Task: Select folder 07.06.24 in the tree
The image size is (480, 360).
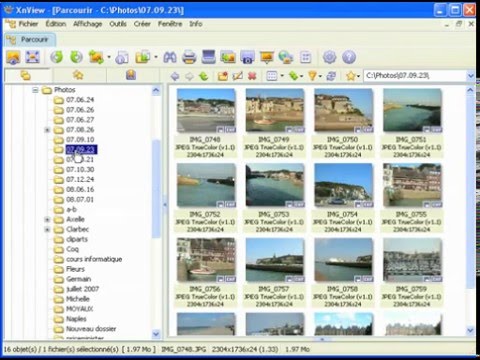Action: (80, 100)
